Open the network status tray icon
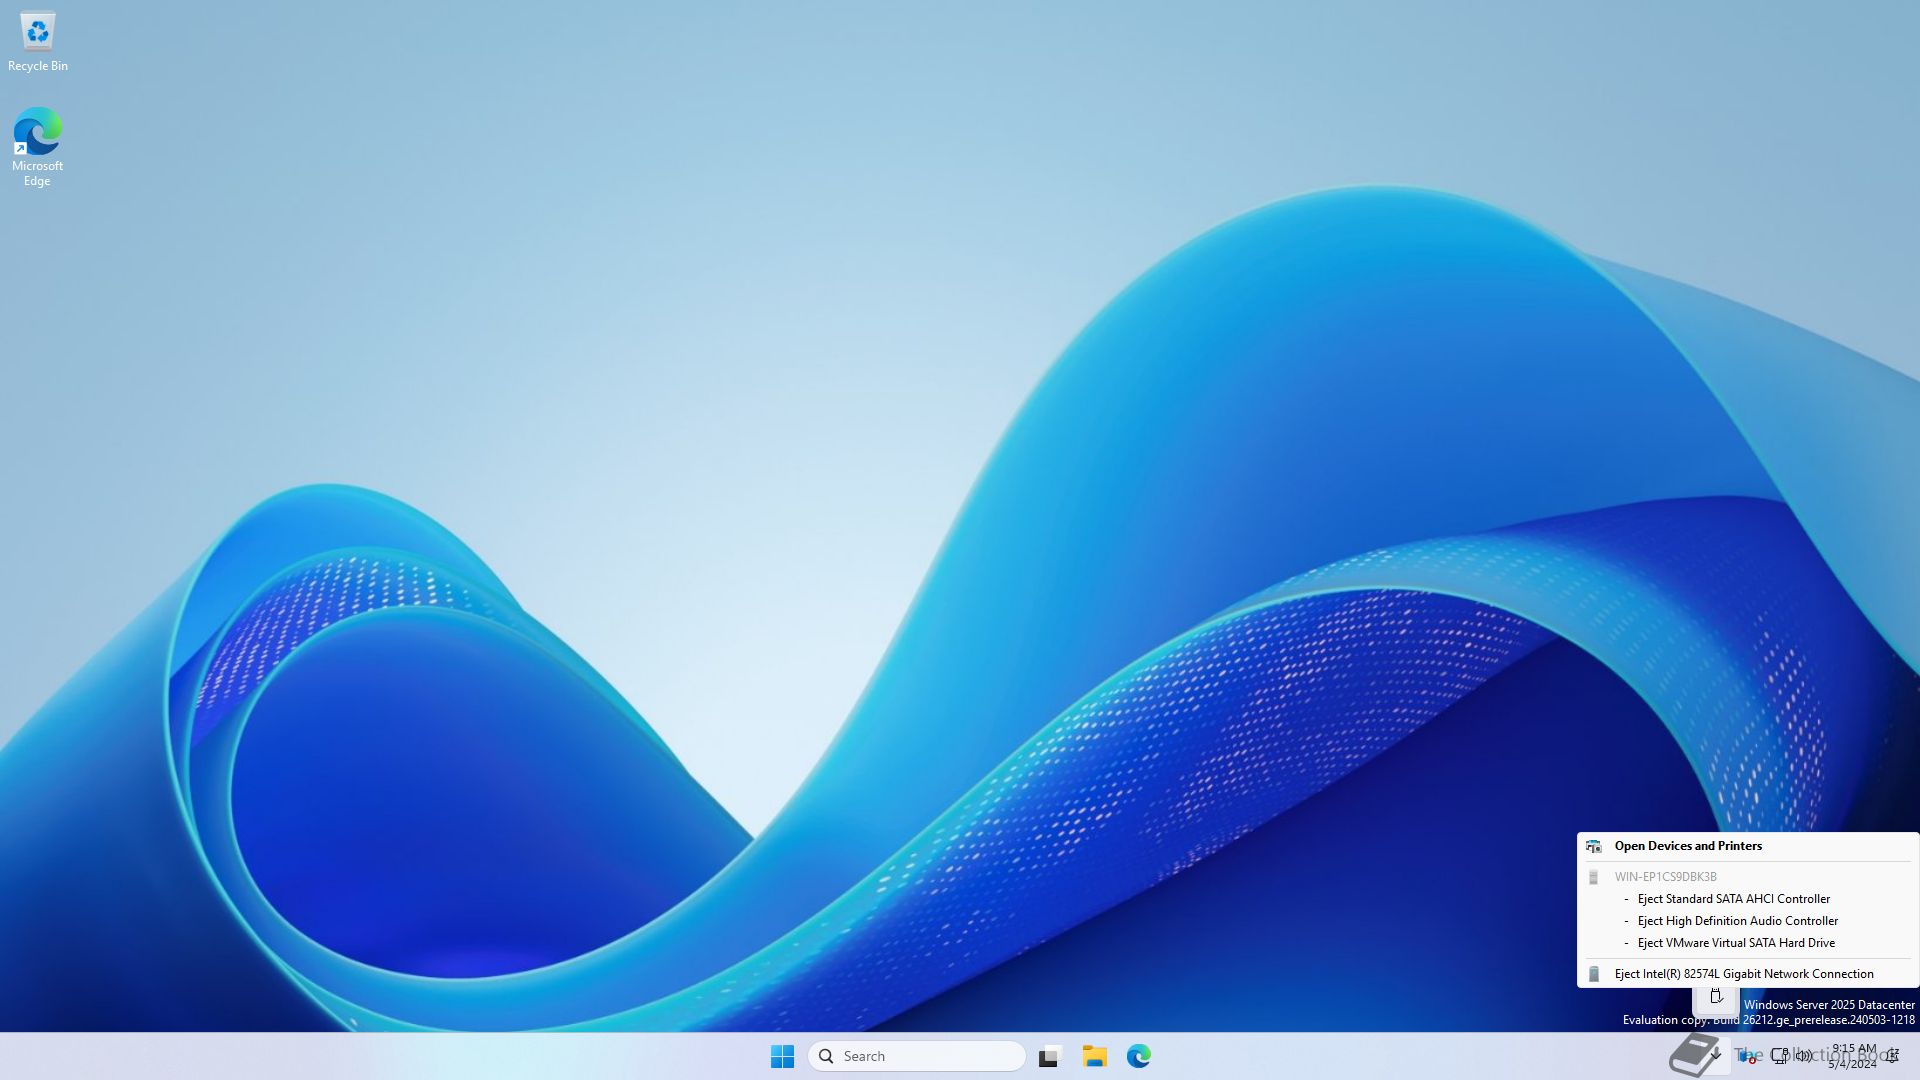This screenshot has width=1920, height=1080. (x=1779, y=1055)
